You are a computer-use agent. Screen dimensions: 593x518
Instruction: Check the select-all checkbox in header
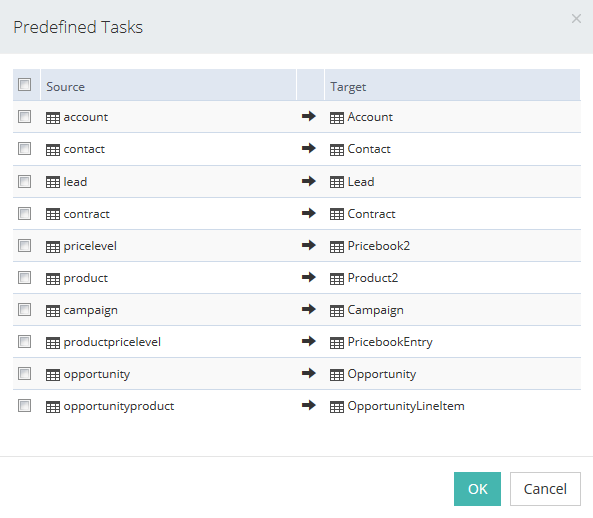[25, 84]
